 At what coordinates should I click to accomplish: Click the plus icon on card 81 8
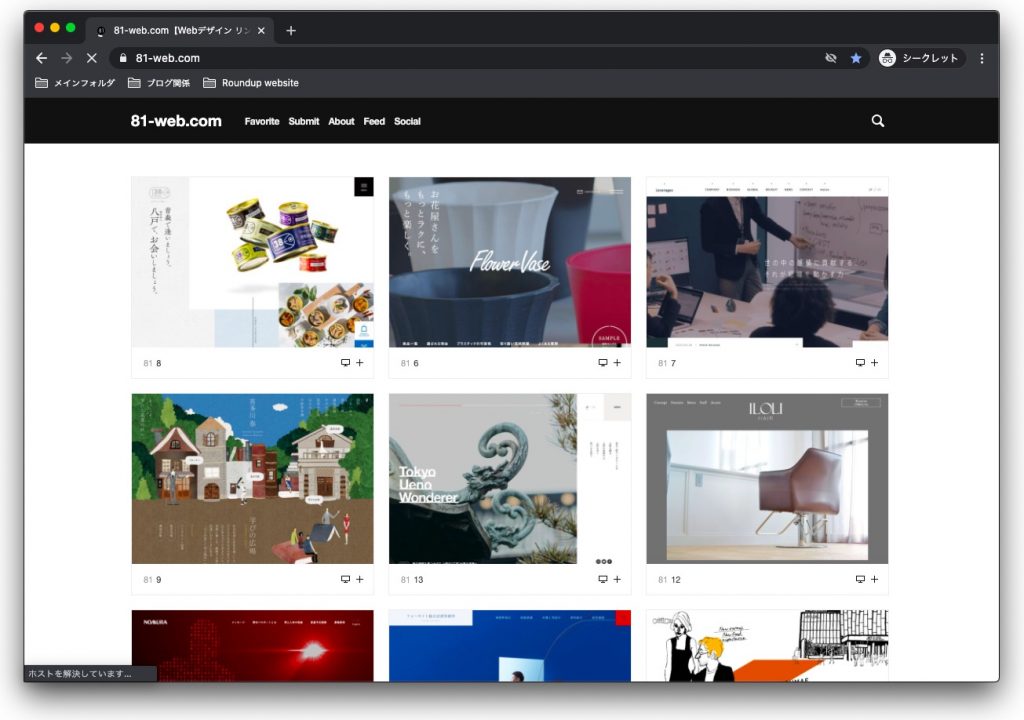360,363
